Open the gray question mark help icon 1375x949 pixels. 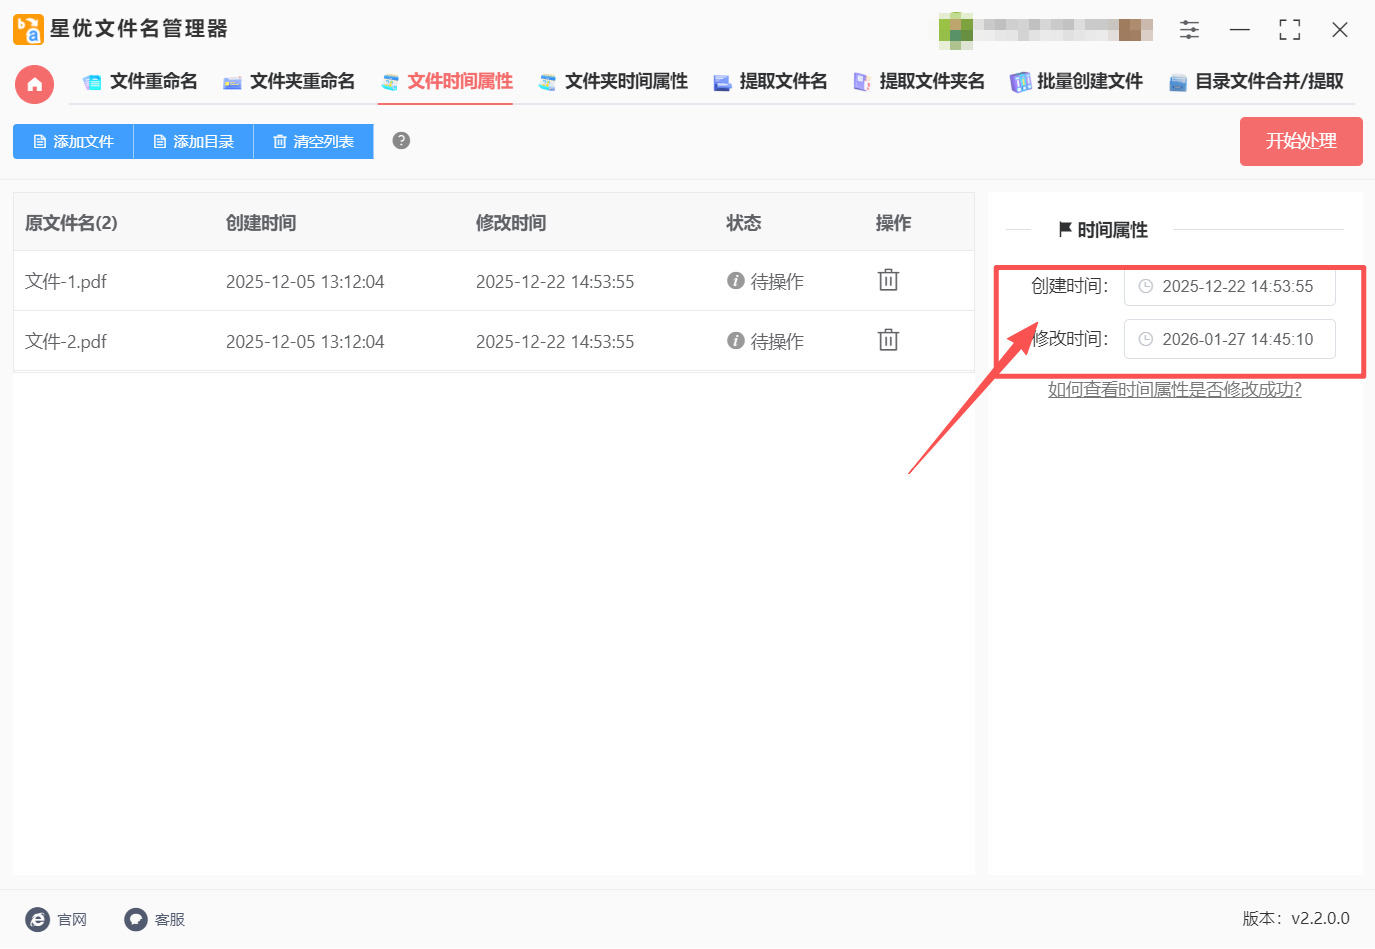pyautogui.click(x=401, y=141)
